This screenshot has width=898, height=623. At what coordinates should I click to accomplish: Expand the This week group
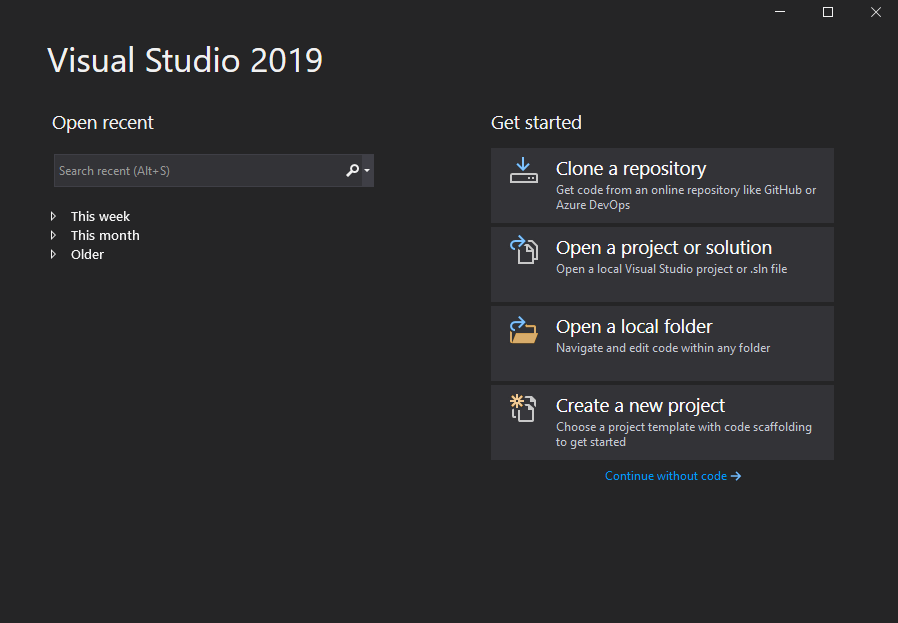pyautogui.click(x=53, y=216)
